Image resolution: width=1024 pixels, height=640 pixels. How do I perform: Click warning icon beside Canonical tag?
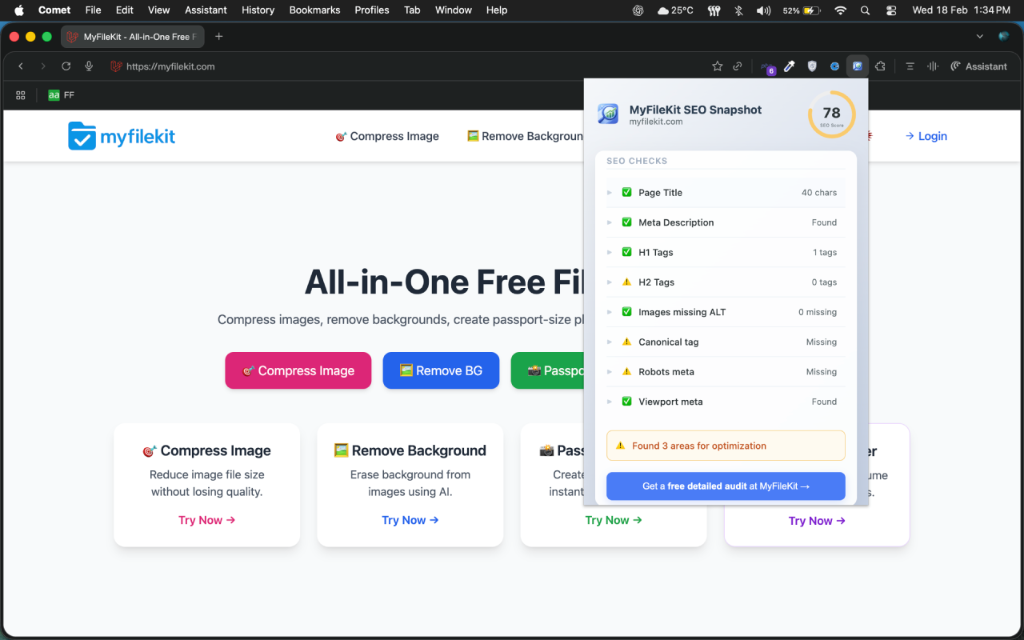pyautogui.click(x=626, y=342)
